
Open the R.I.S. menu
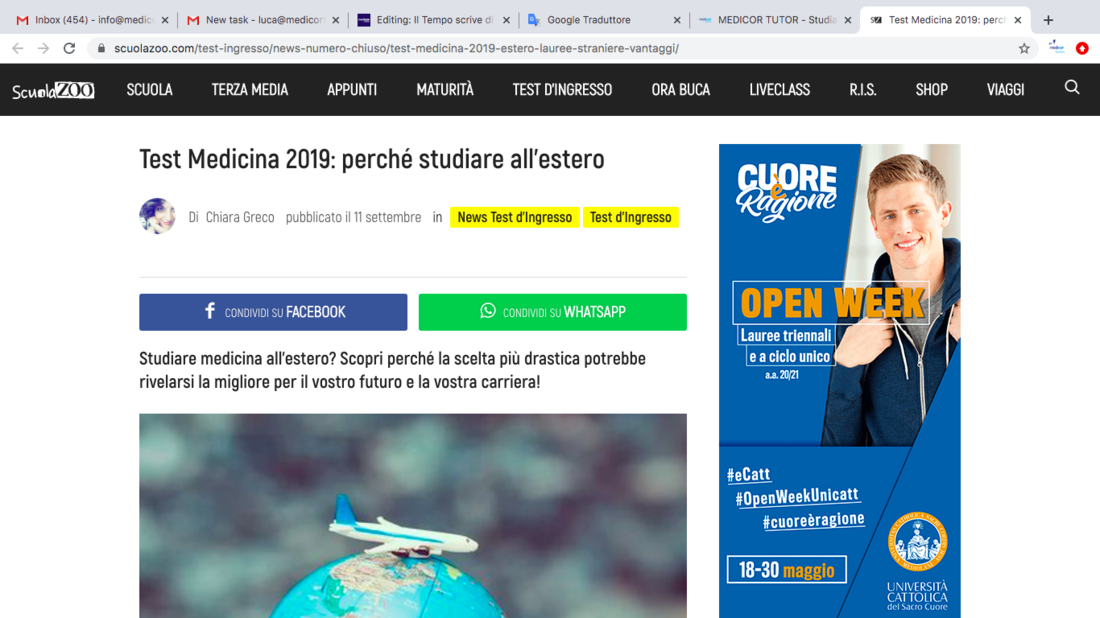pos(863,90)
